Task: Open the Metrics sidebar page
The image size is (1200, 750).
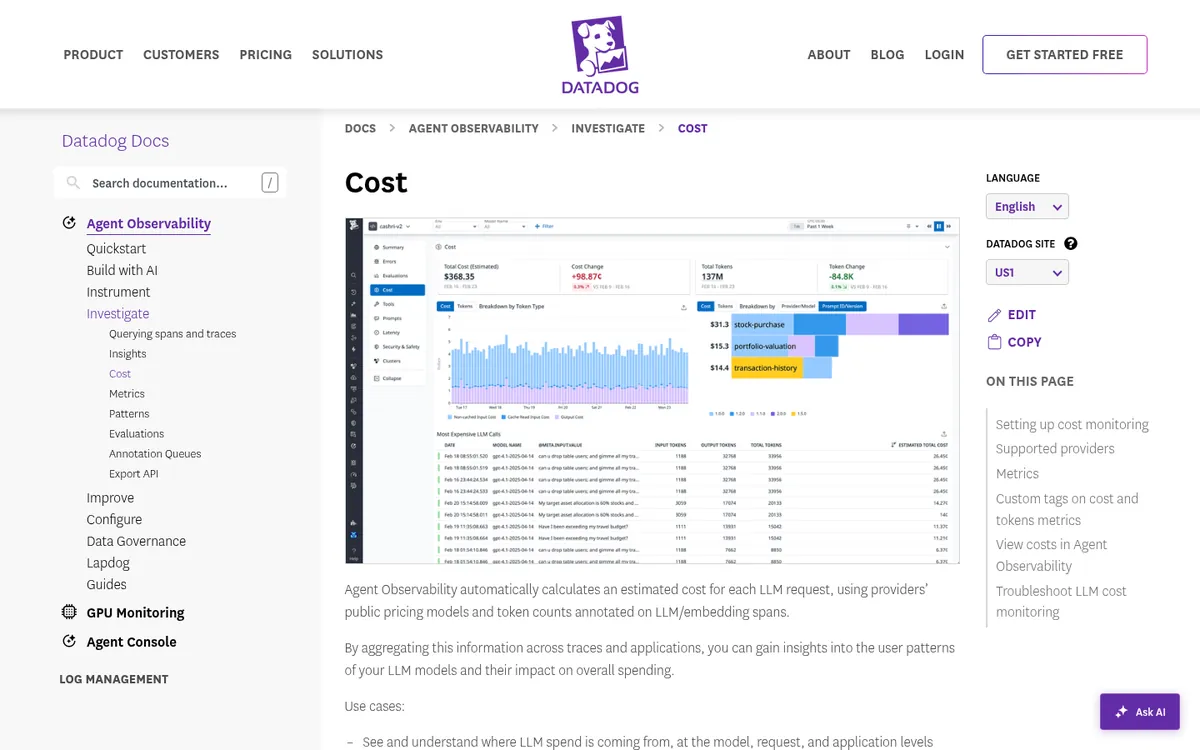Action: click(127, 394)
